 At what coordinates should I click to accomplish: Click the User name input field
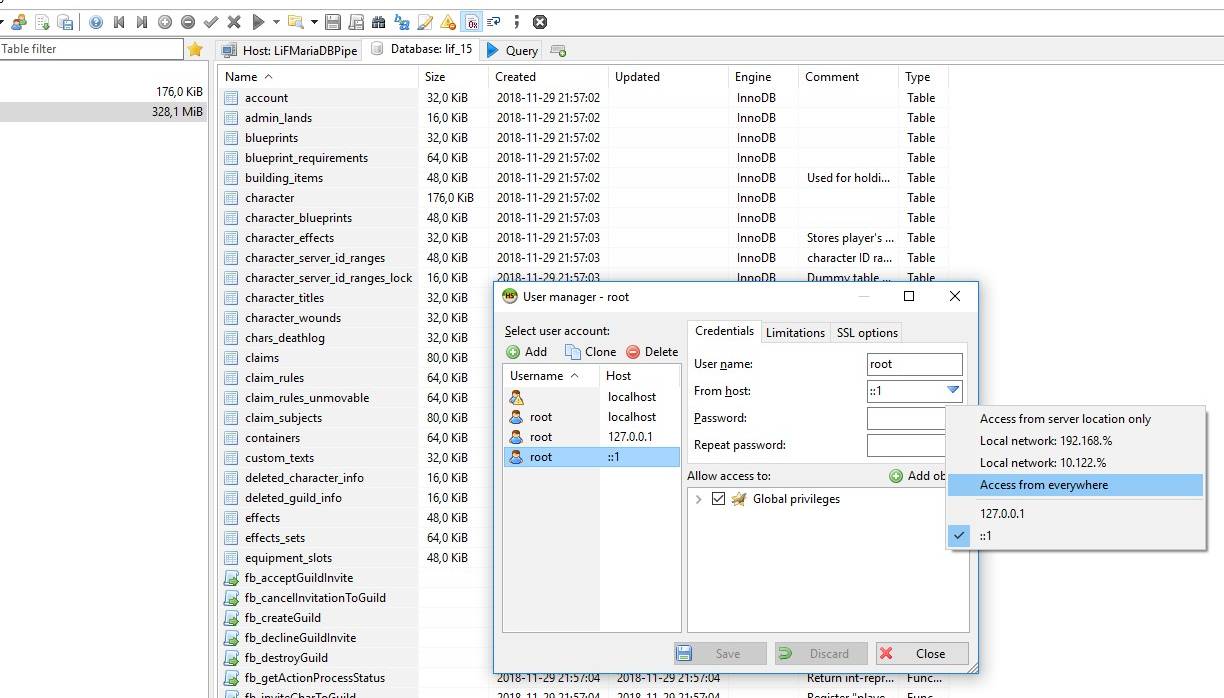coord(915,364)
